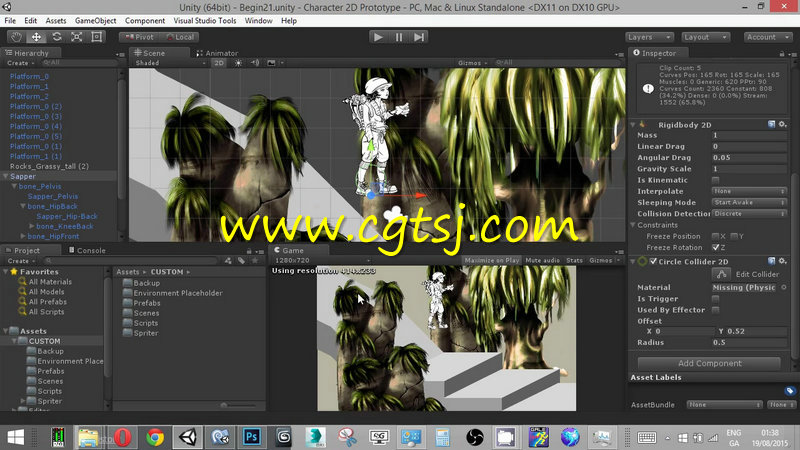Click the Pause button

point(398,37)
